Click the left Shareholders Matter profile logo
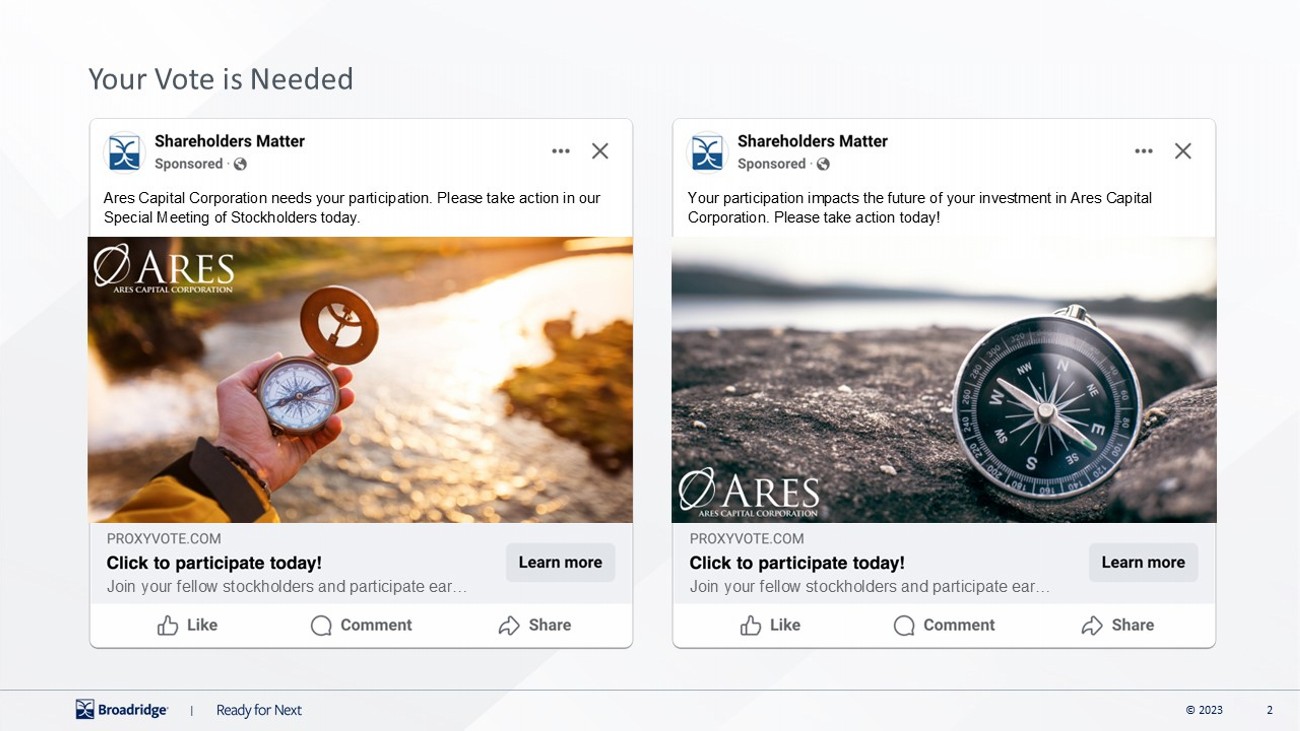Image resolution: width=1300 pixels, height=731 pixels. tap(125, 153)
